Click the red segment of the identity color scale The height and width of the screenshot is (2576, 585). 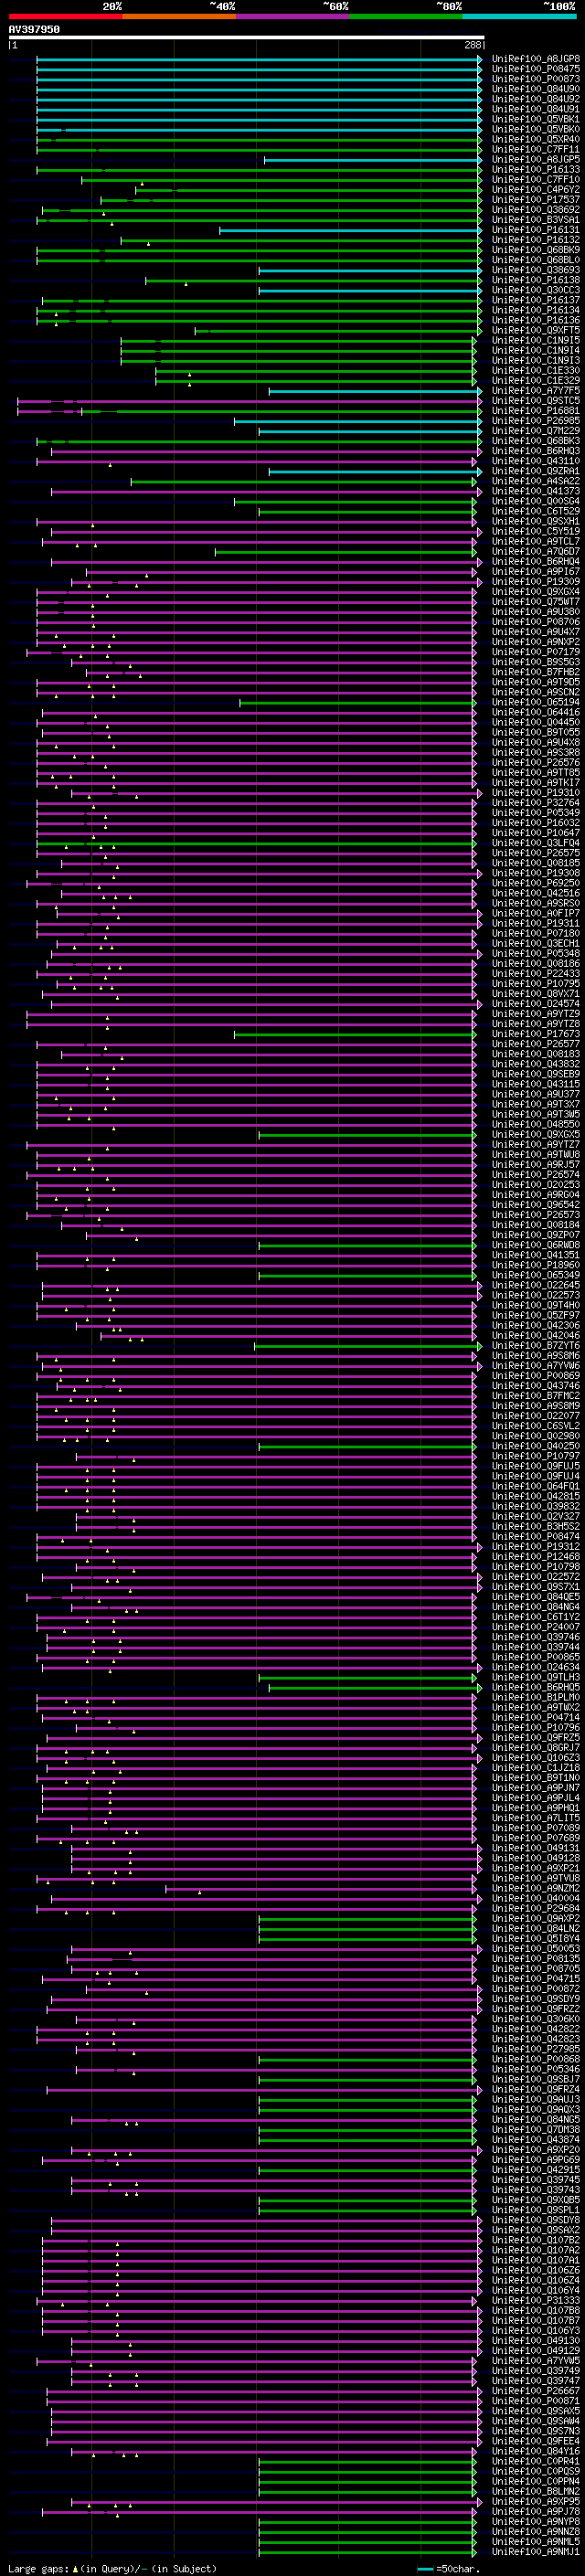(65, 16)
